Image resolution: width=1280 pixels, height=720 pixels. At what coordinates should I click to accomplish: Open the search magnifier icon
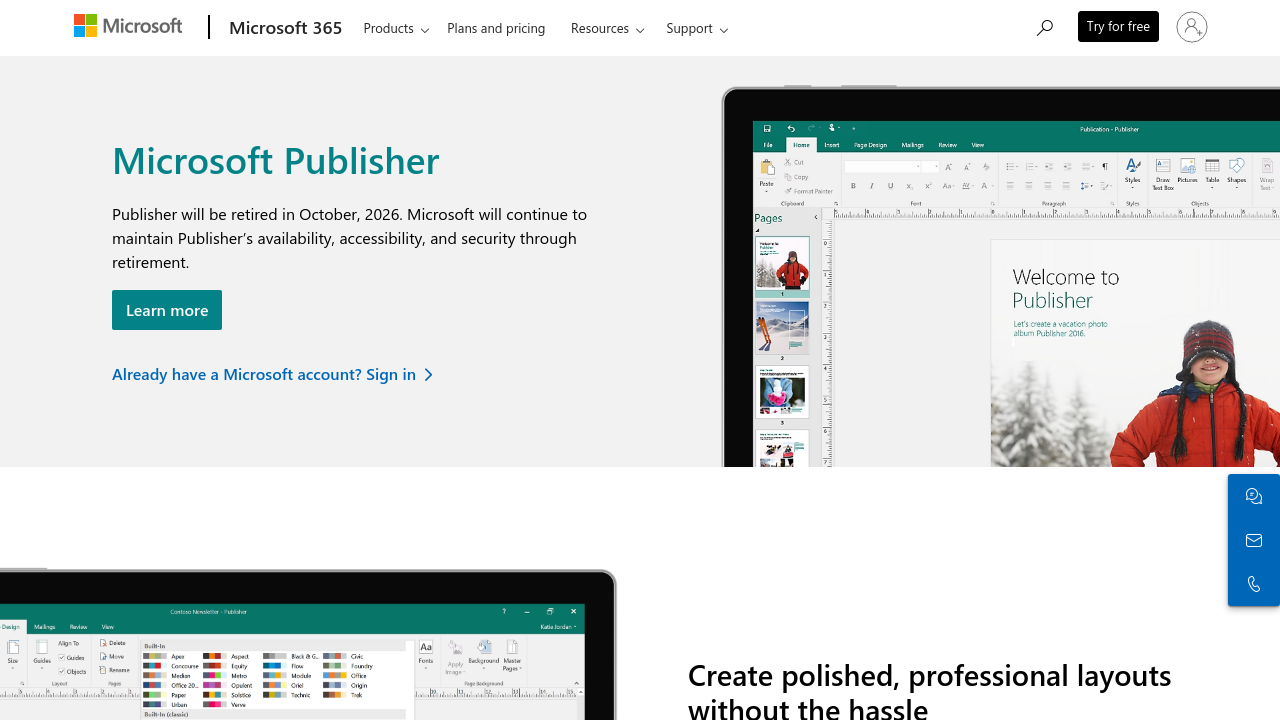click(1044, 28)
